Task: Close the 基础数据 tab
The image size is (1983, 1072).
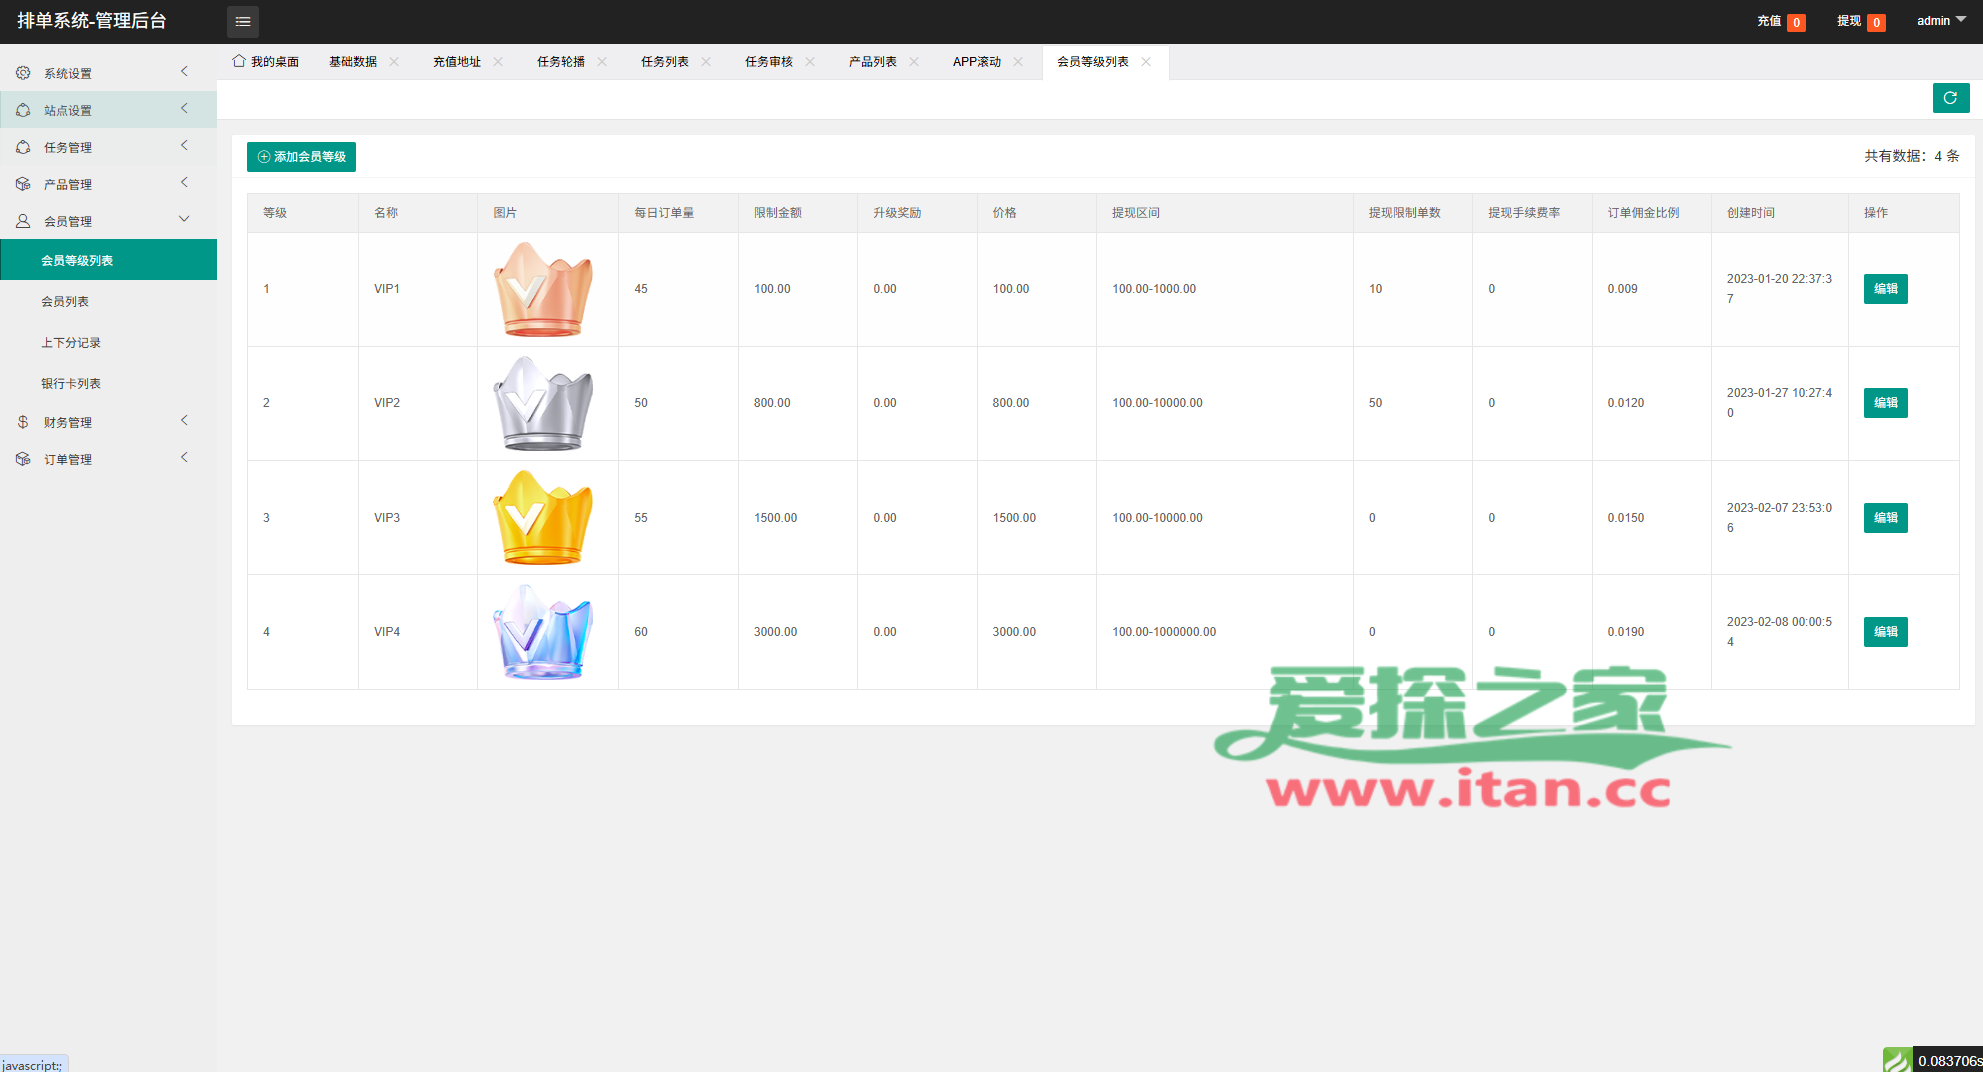Action: coord(394,62)
